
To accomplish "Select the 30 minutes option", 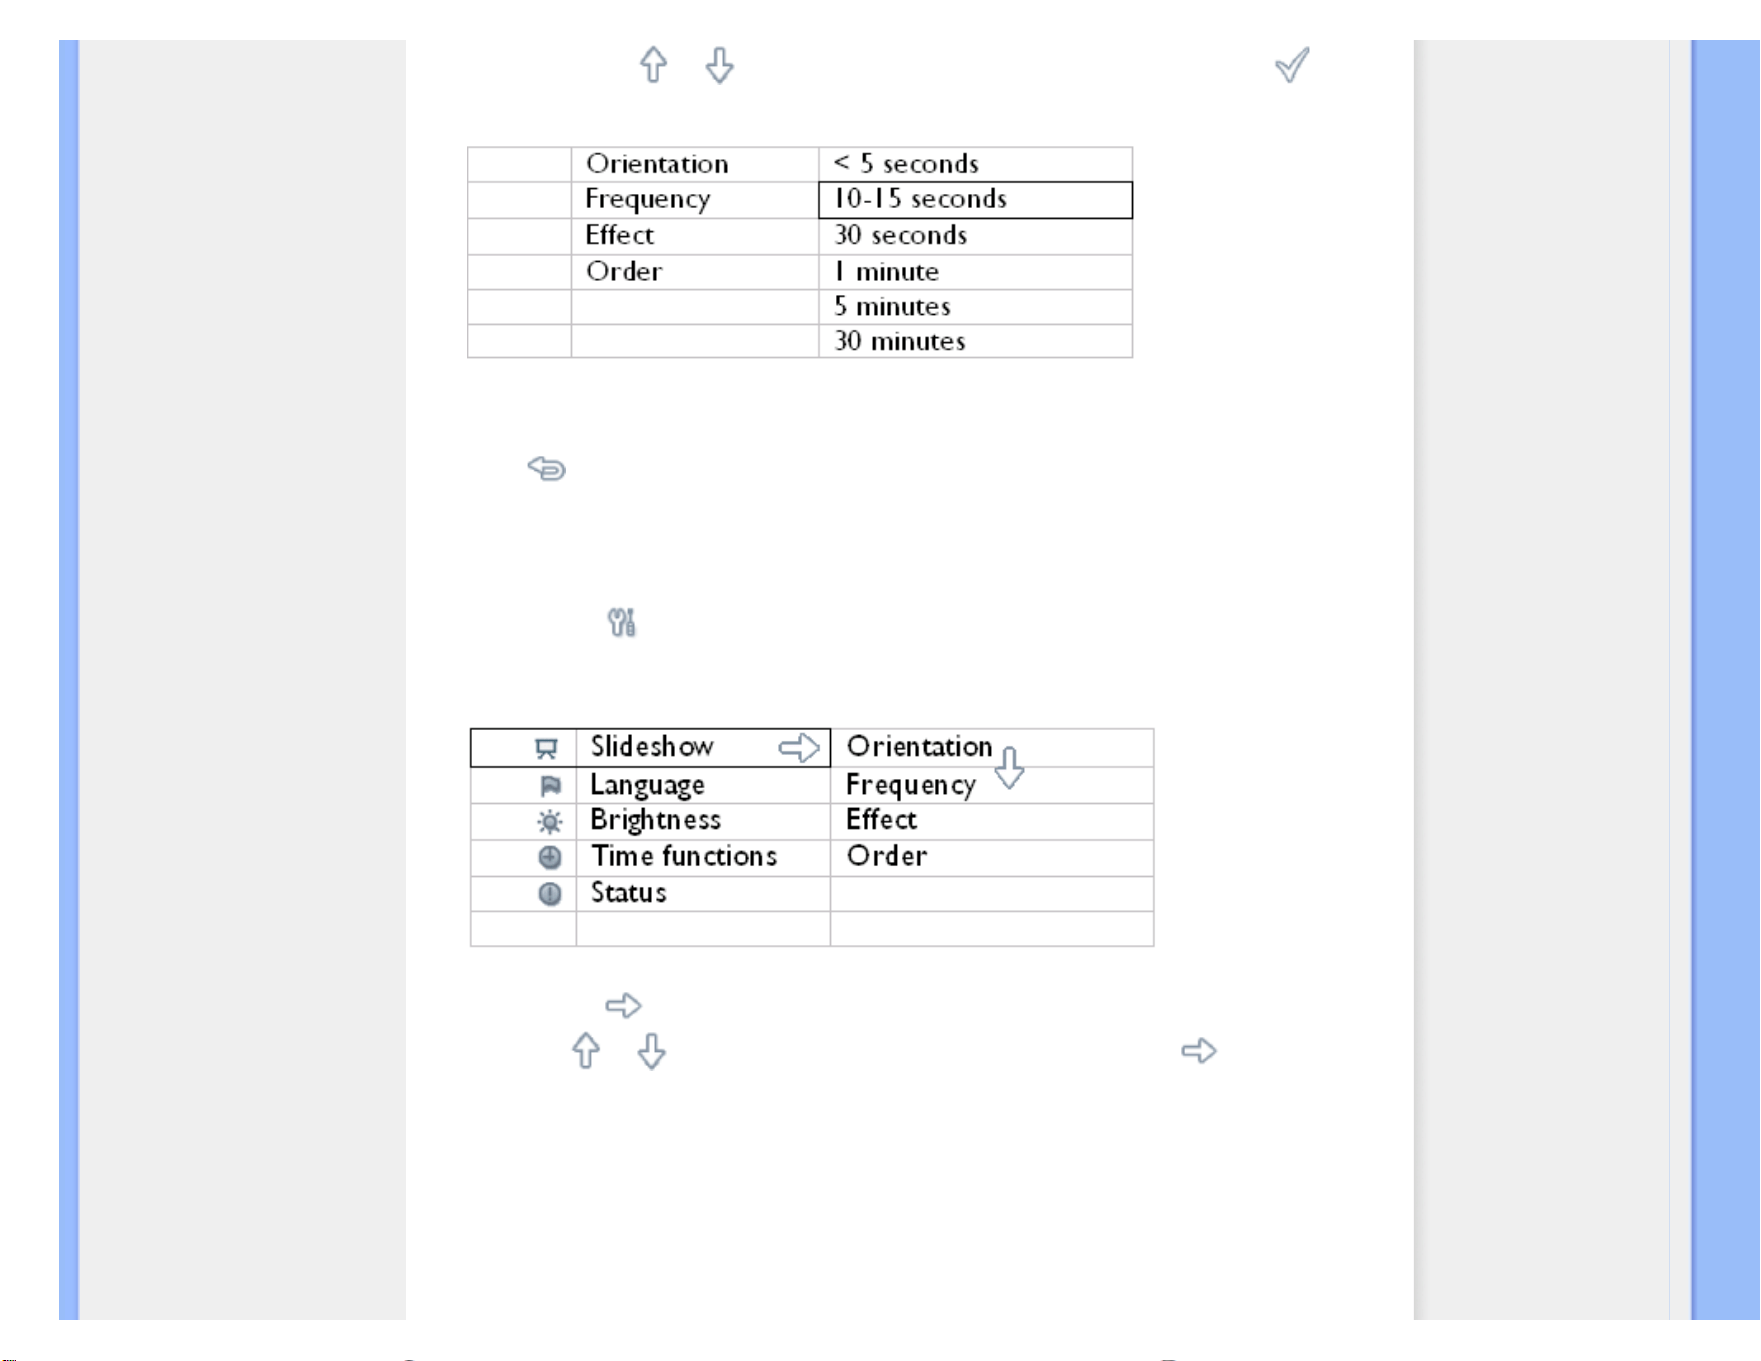I will [975, 341].
